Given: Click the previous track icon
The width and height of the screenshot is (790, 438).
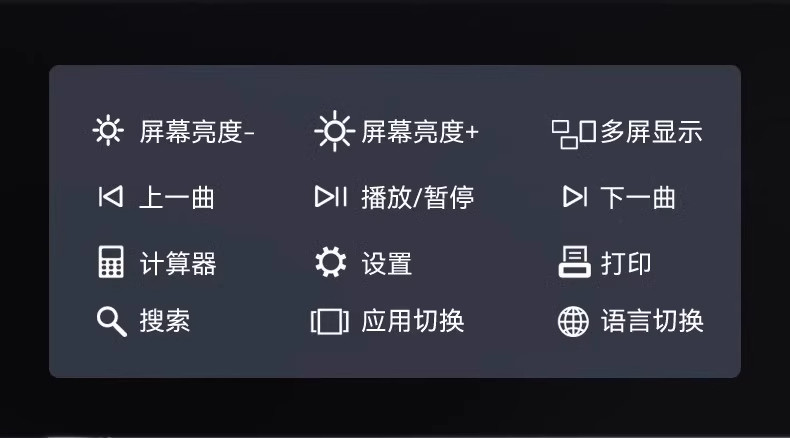Looking at the screenshot, I should 111,197.
